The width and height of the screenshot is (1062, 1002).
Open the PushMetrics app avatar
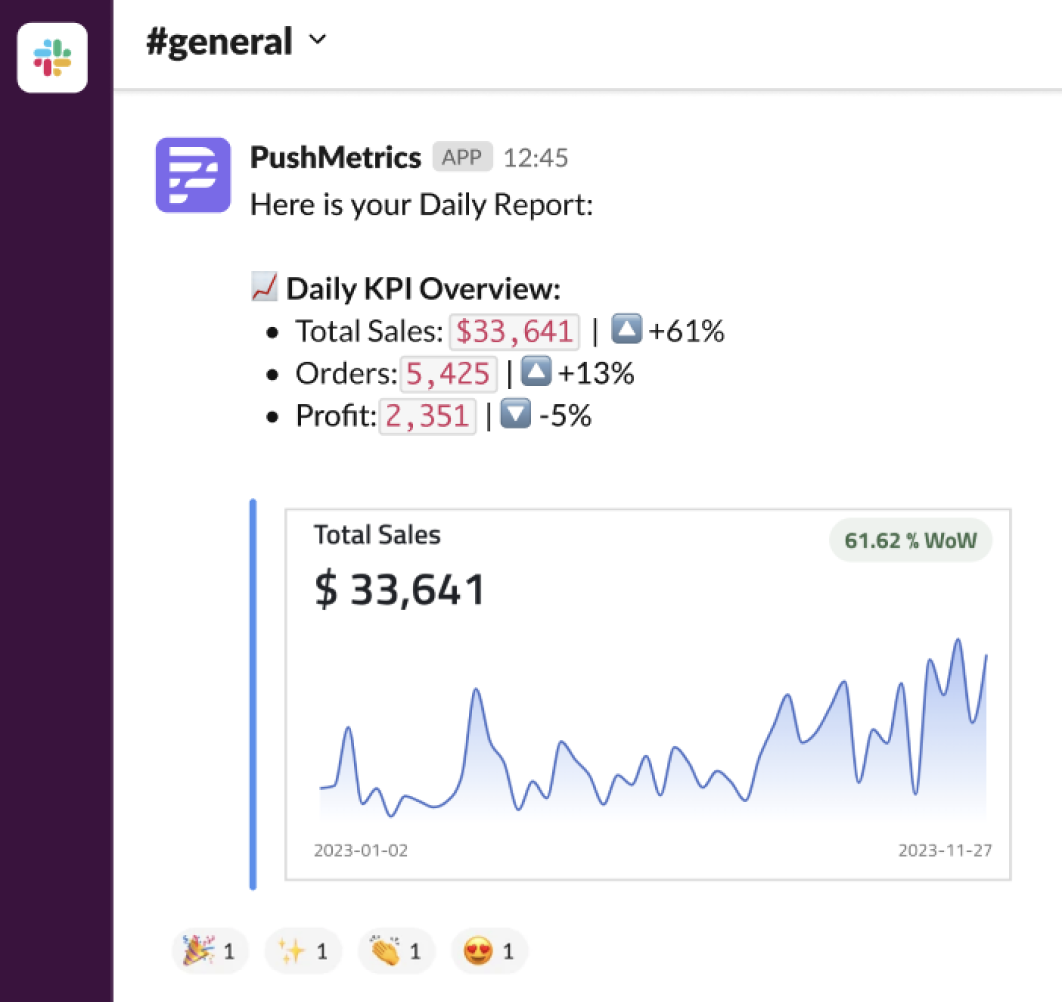pyautogui.click(x=194, y=175)
